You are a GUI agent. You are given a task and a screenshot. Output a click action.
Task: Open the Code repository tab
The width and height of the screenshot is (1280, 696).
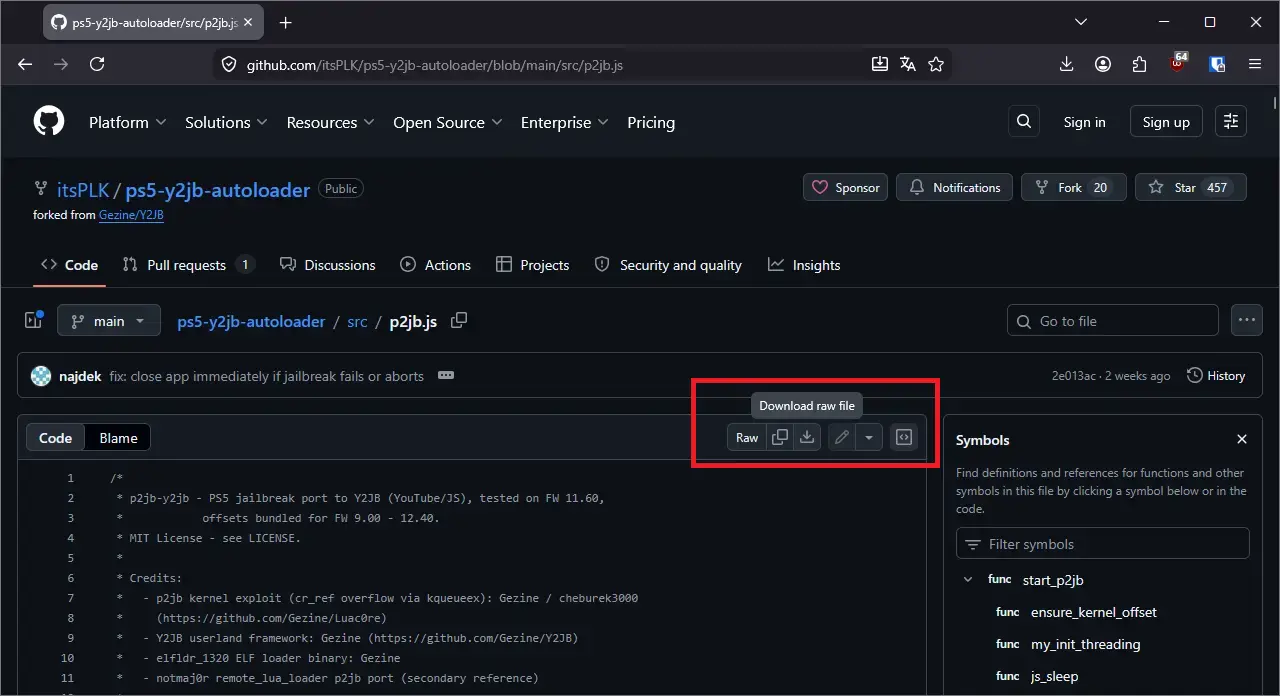69,265
